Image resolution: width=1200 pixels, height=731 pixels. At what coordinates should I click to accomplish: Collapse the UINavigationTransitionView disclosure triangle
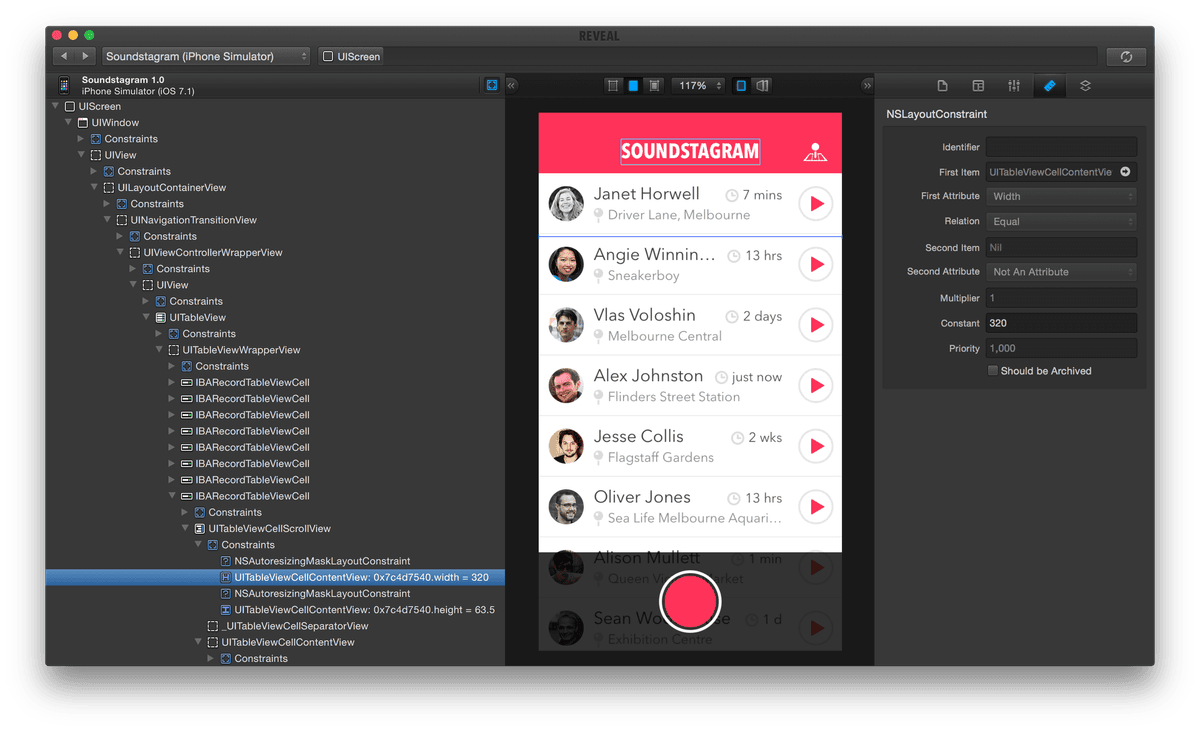click(107, 220)
